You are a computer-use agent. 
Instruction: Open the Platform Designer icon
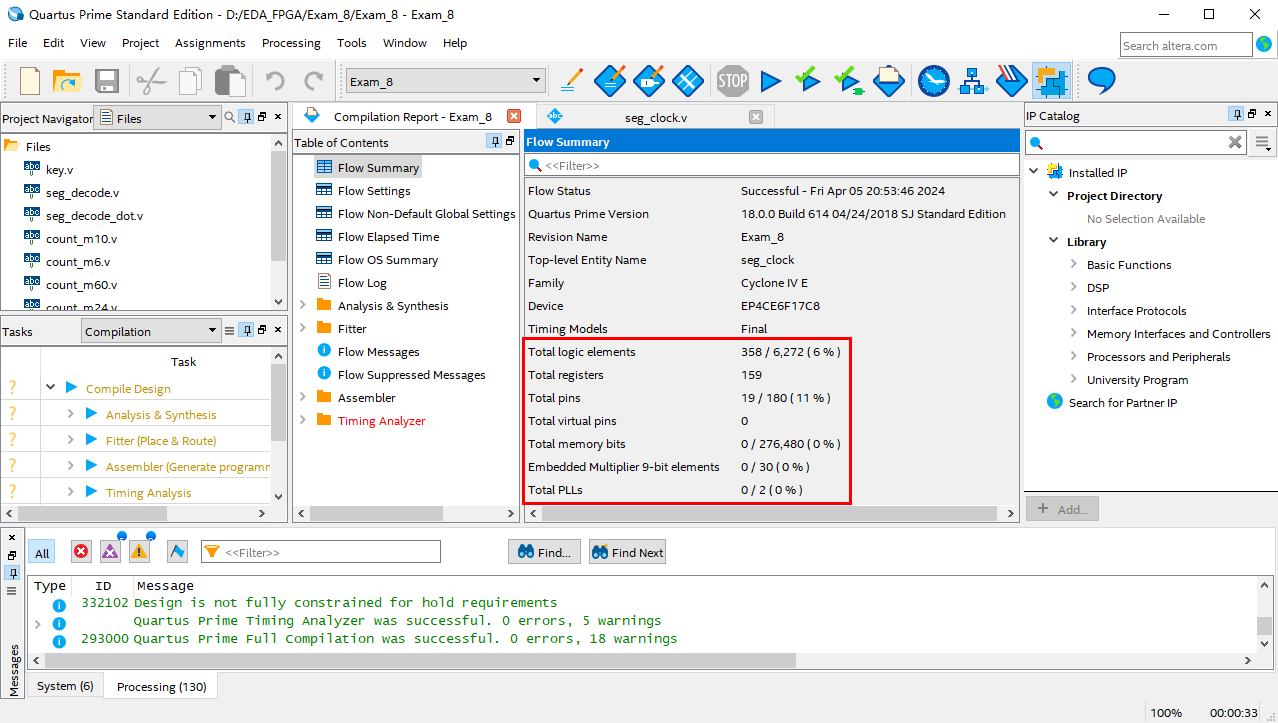coord(1051,80)
